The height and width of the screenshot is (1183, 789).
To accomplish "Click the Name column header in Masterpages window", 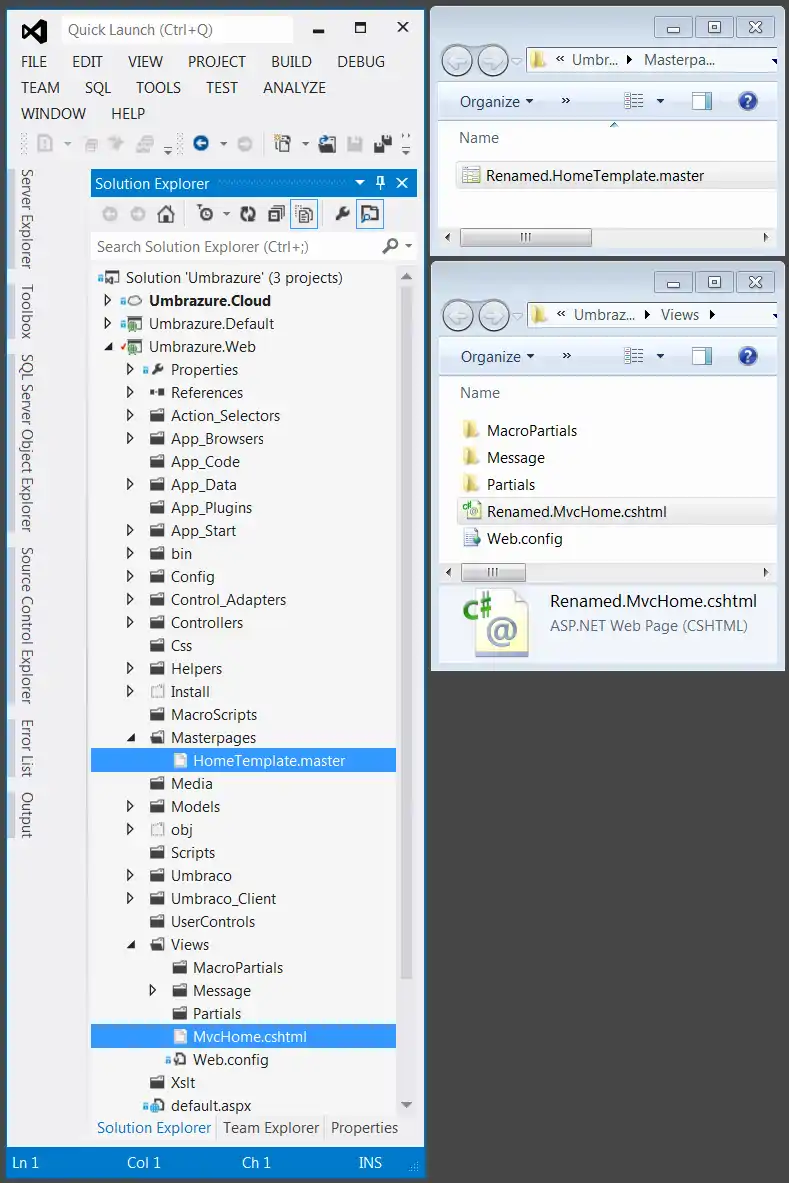I will point(479,138).
